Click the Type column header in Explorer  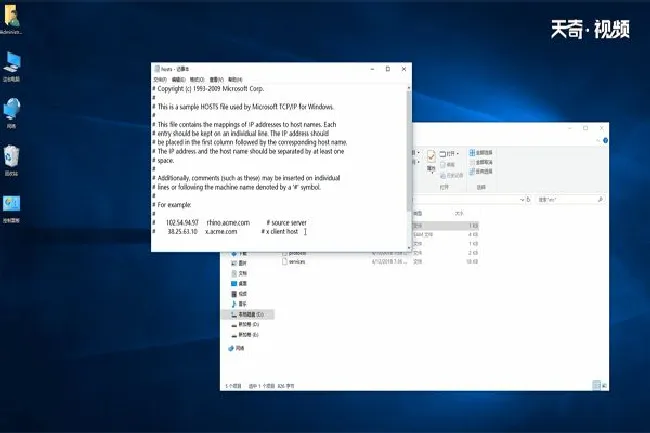417,214
